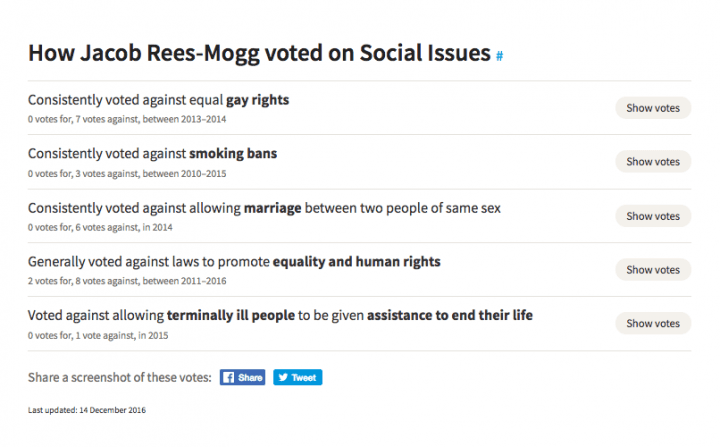
Task: Click the hash anchor icon beside heading
Action: (x=499, y=56)
